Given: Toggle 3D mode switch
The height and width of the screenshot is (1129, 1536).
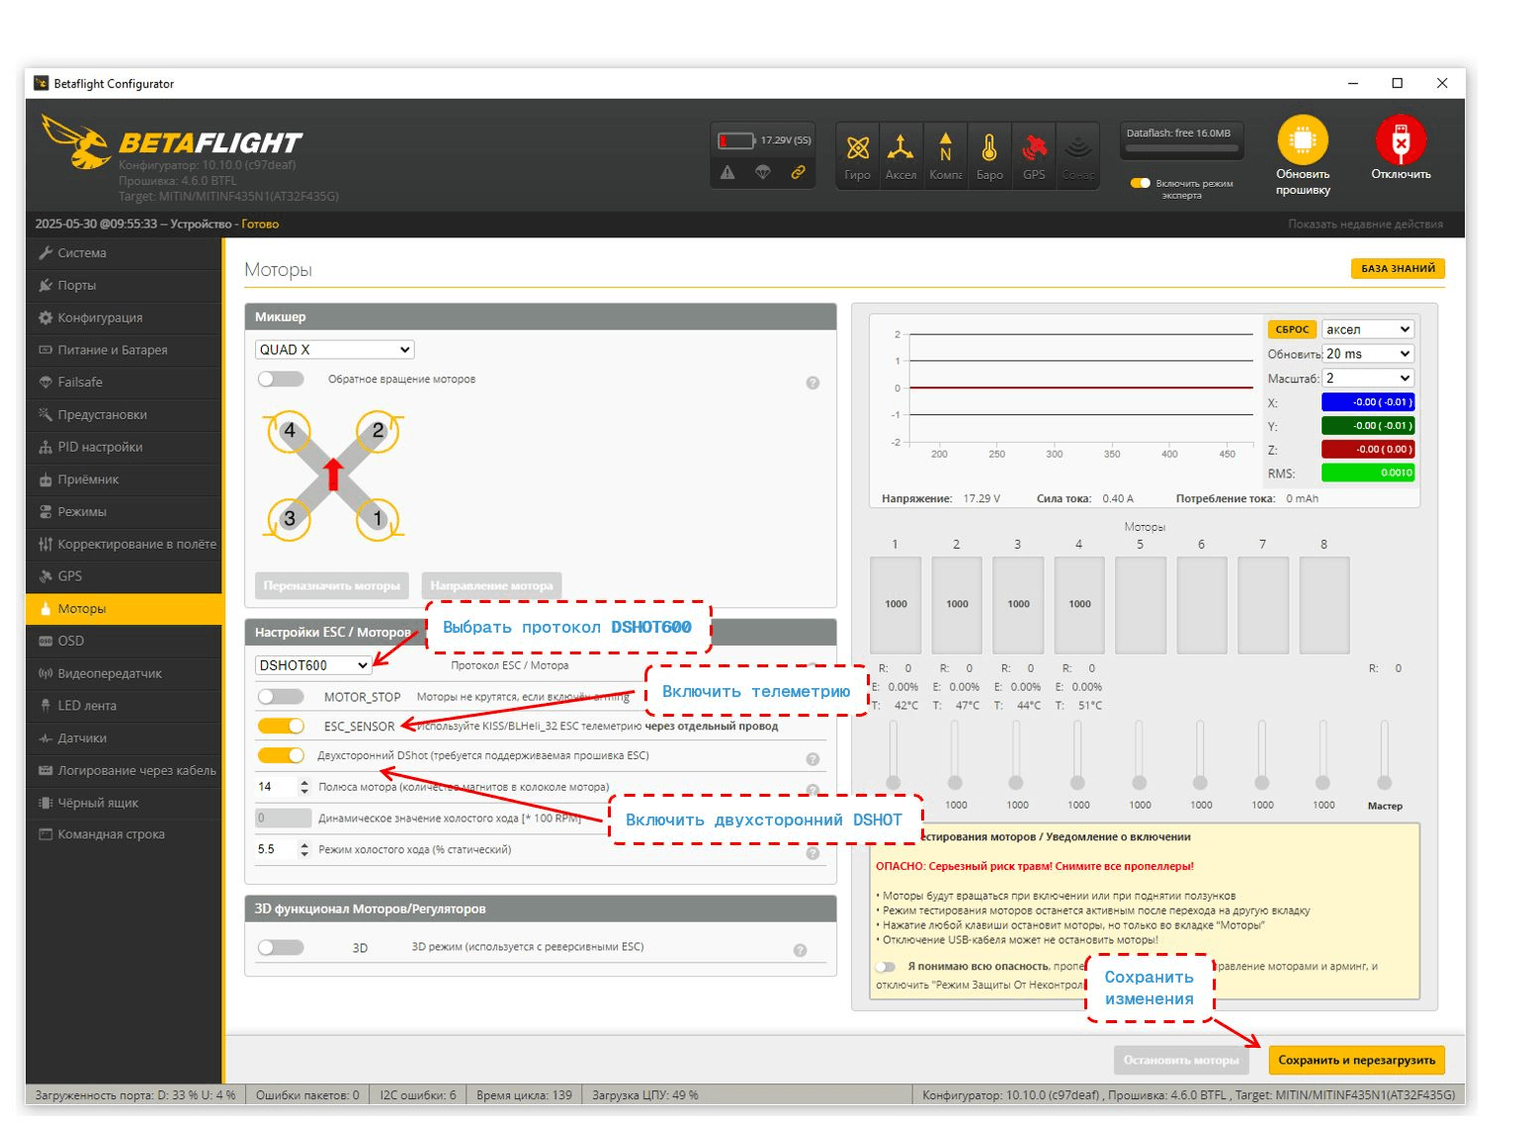Looking at the screenshot, I should (x=280, y=947).
